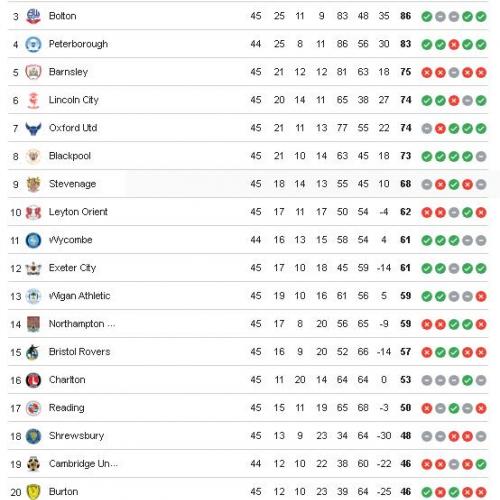500x500 pixels.
Task: Select the Burton yellow crest icon
Action: click(x=33, y=492)
